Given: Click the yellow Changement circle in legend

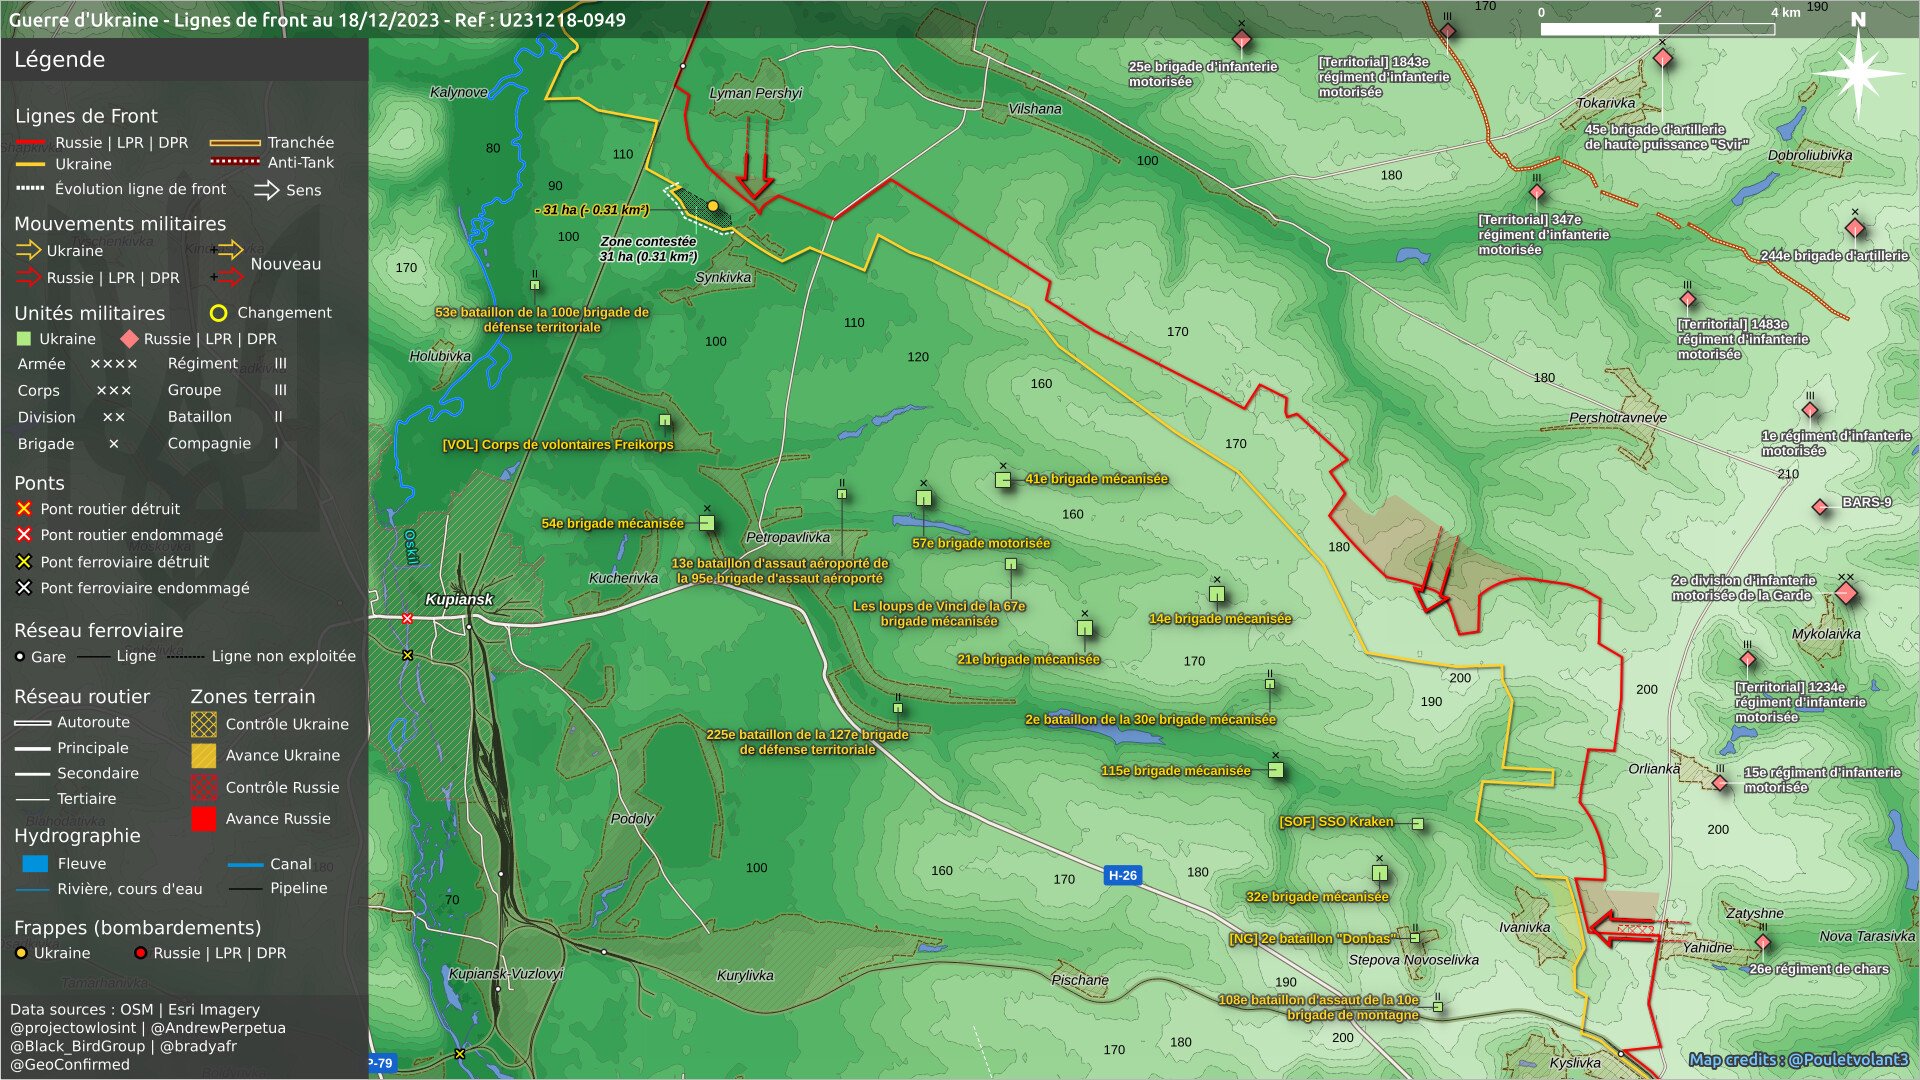Looking at the screenshot, I should [x=218, y=313].
